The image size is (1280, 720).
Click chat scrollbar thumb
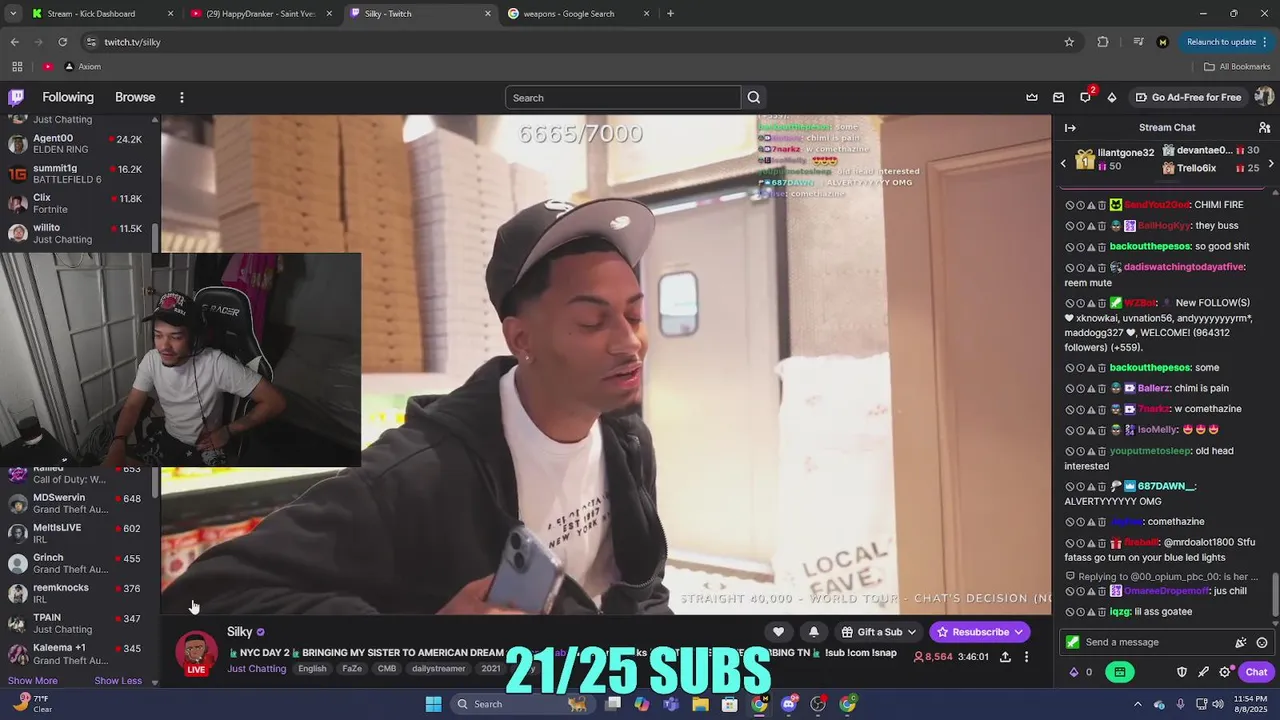click(1273, 596)
